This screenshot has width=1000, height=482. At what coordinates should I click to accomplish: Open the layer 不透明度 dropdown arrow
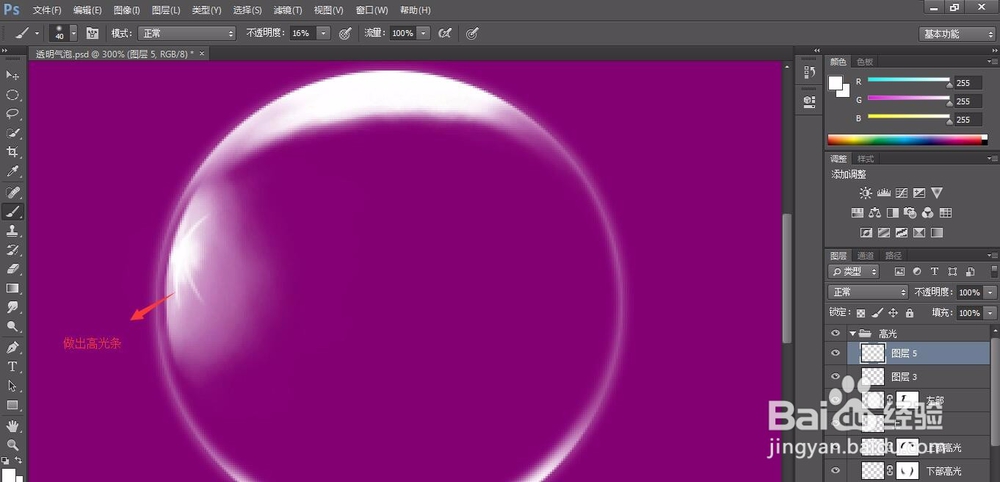pos(989,292)
